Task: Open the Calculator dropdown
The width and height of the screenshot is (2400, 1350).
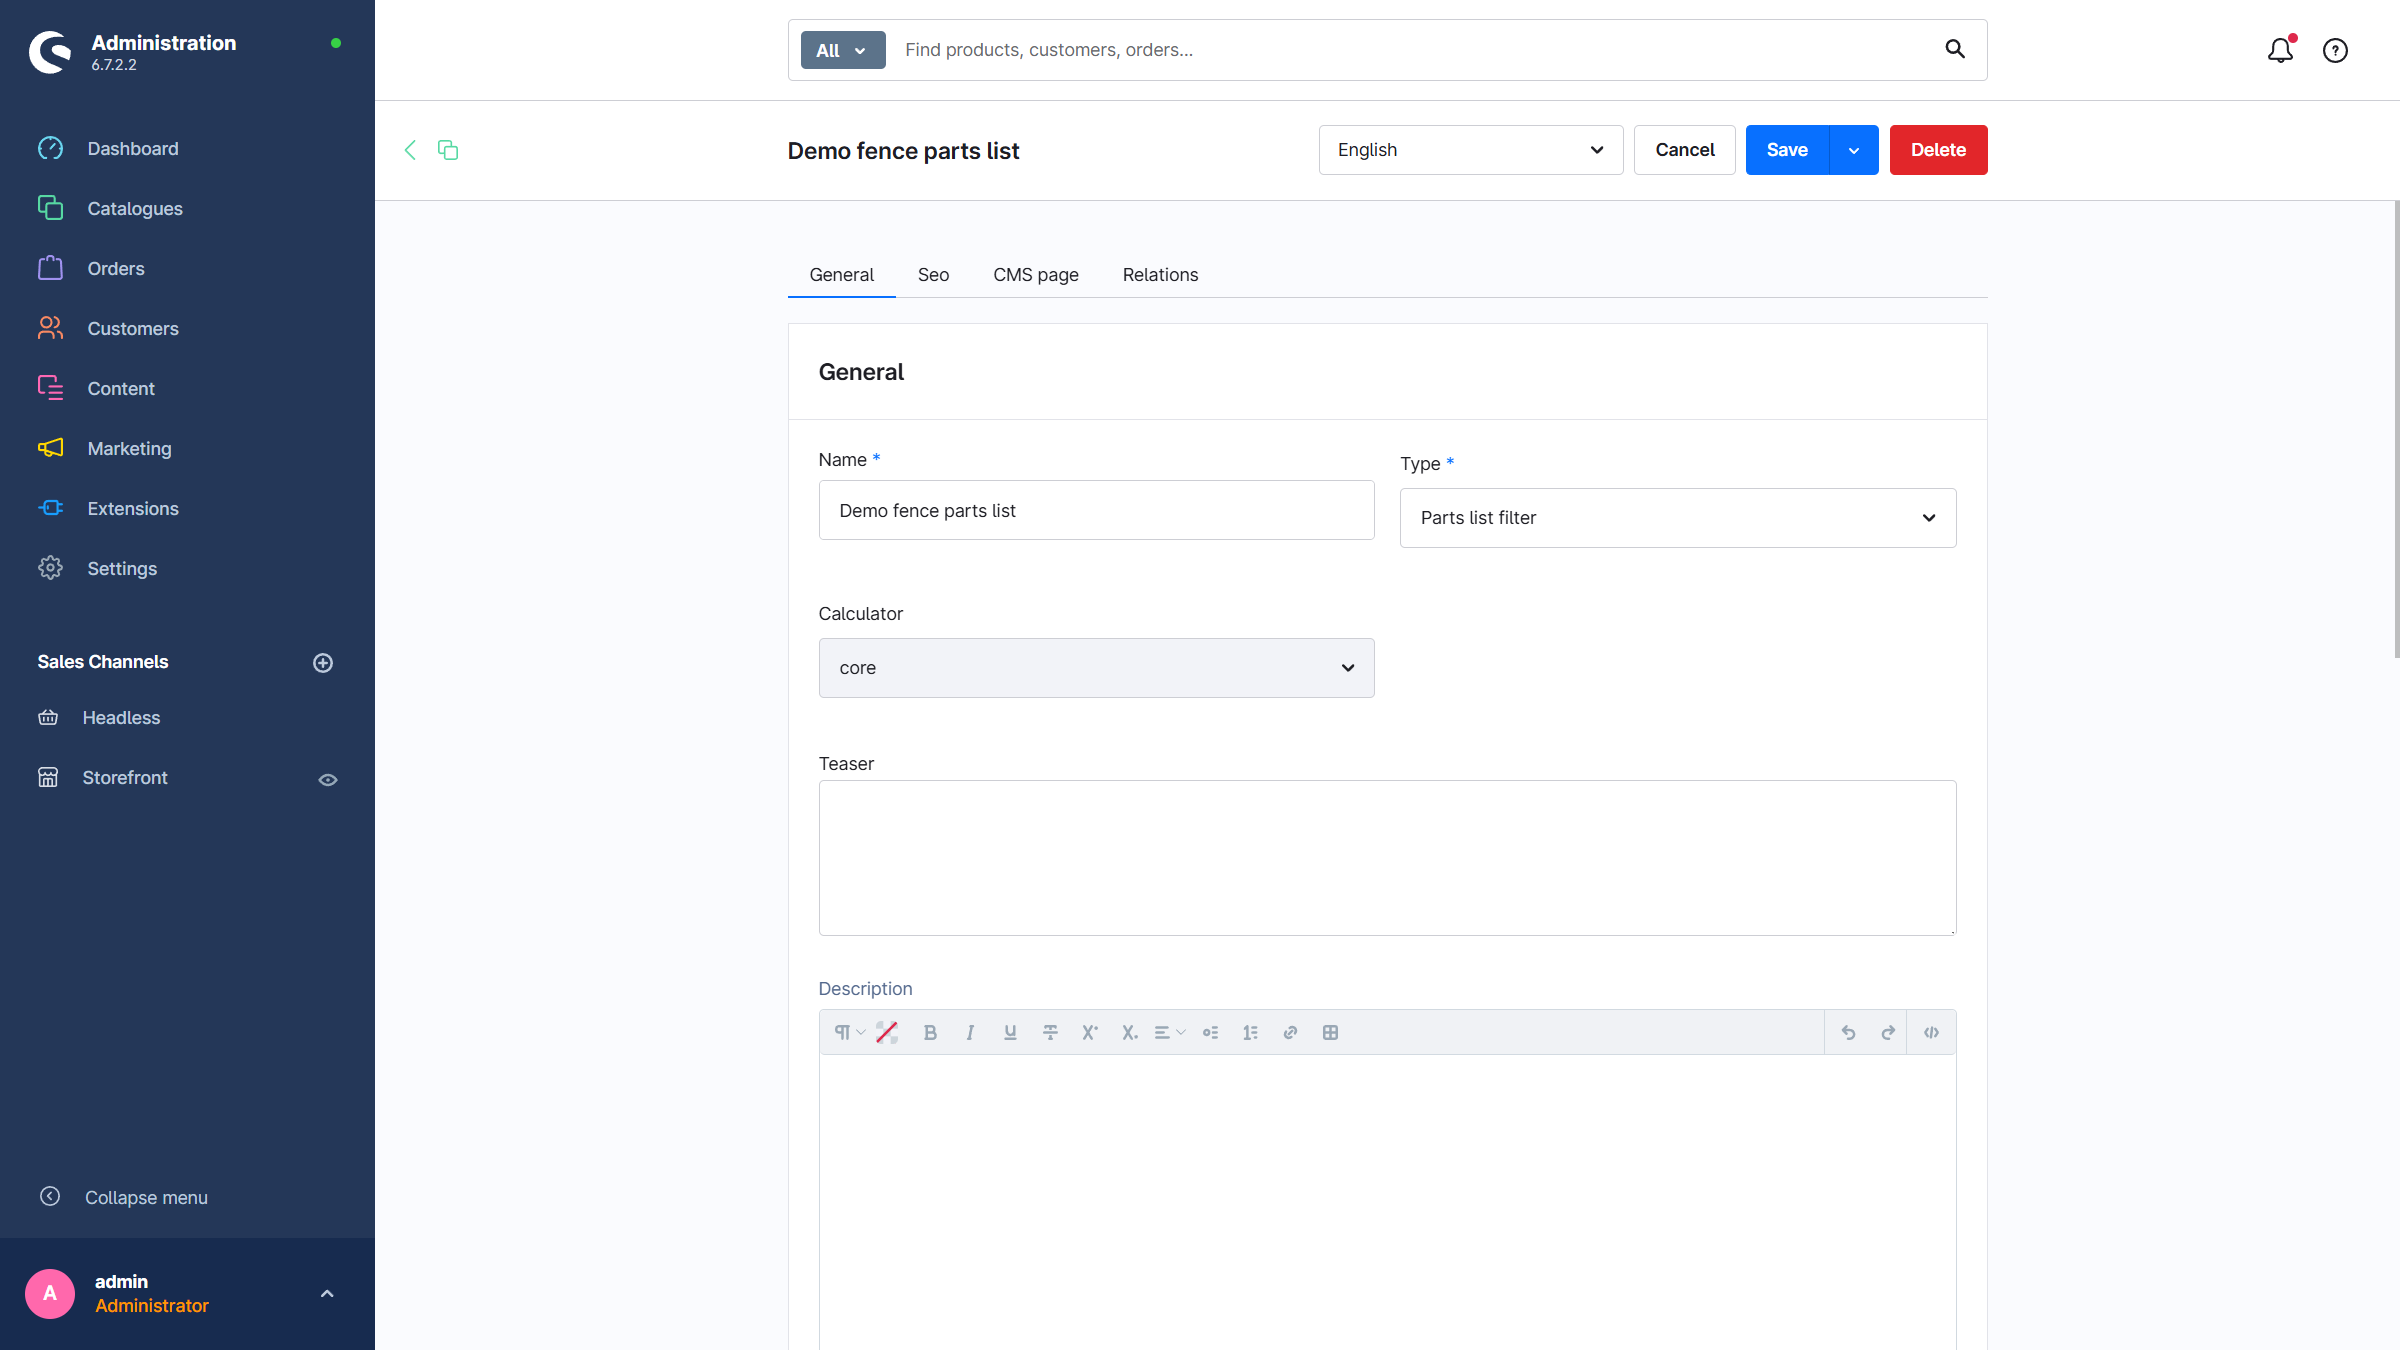Action: (x=1096, y=668)
